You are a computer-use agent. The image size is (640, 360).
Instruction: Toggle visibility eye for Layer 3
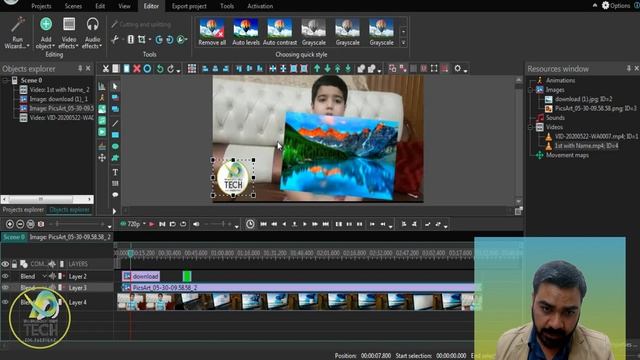tap(5, 288)
